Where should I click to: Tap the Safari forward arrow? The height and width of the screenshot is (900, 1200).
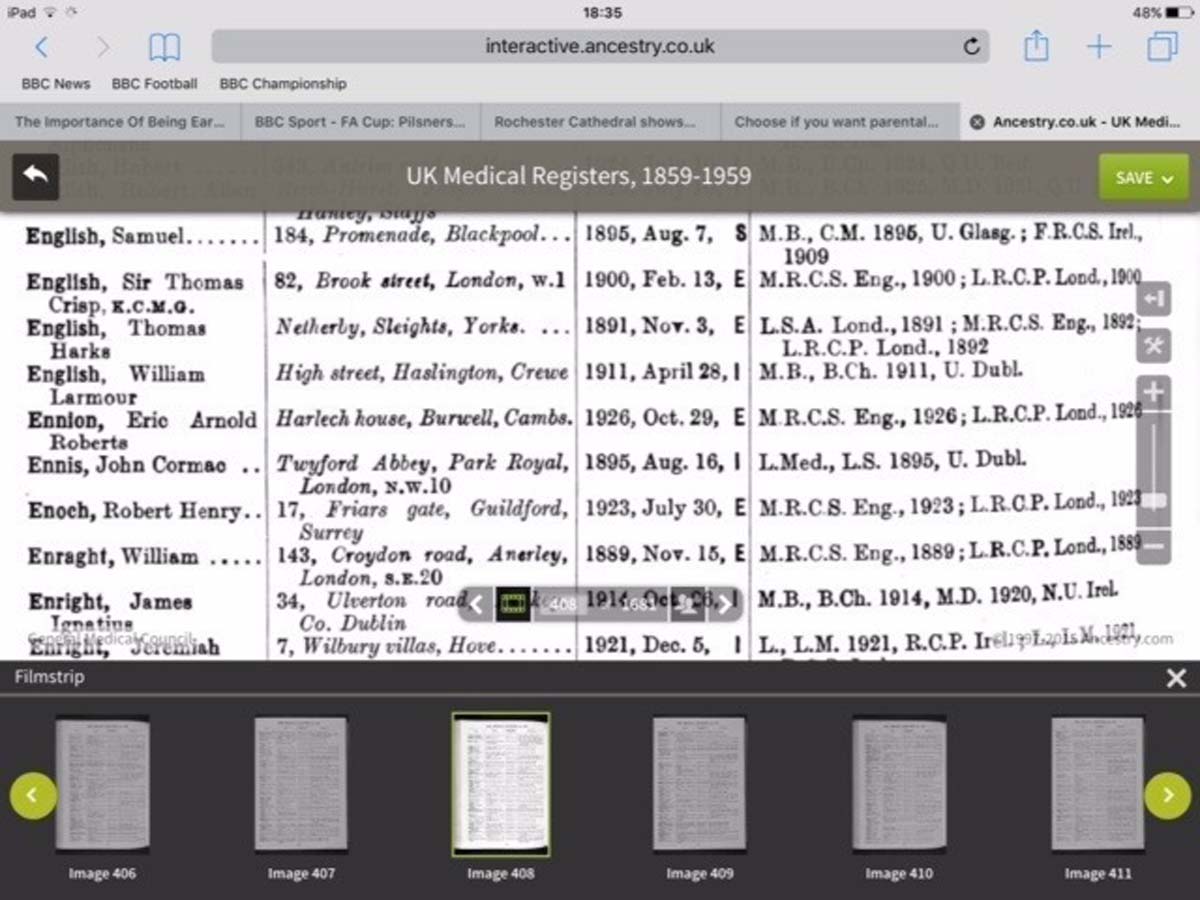coord(102,46)
